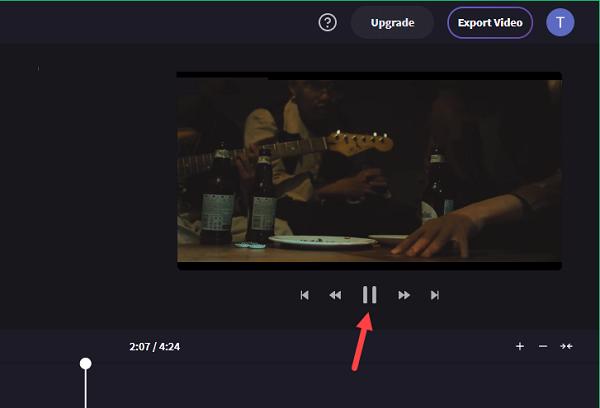Viewport: 600px width, 408px height.
Task: Skip to the start of the video
Action: (x=305, y=295)
